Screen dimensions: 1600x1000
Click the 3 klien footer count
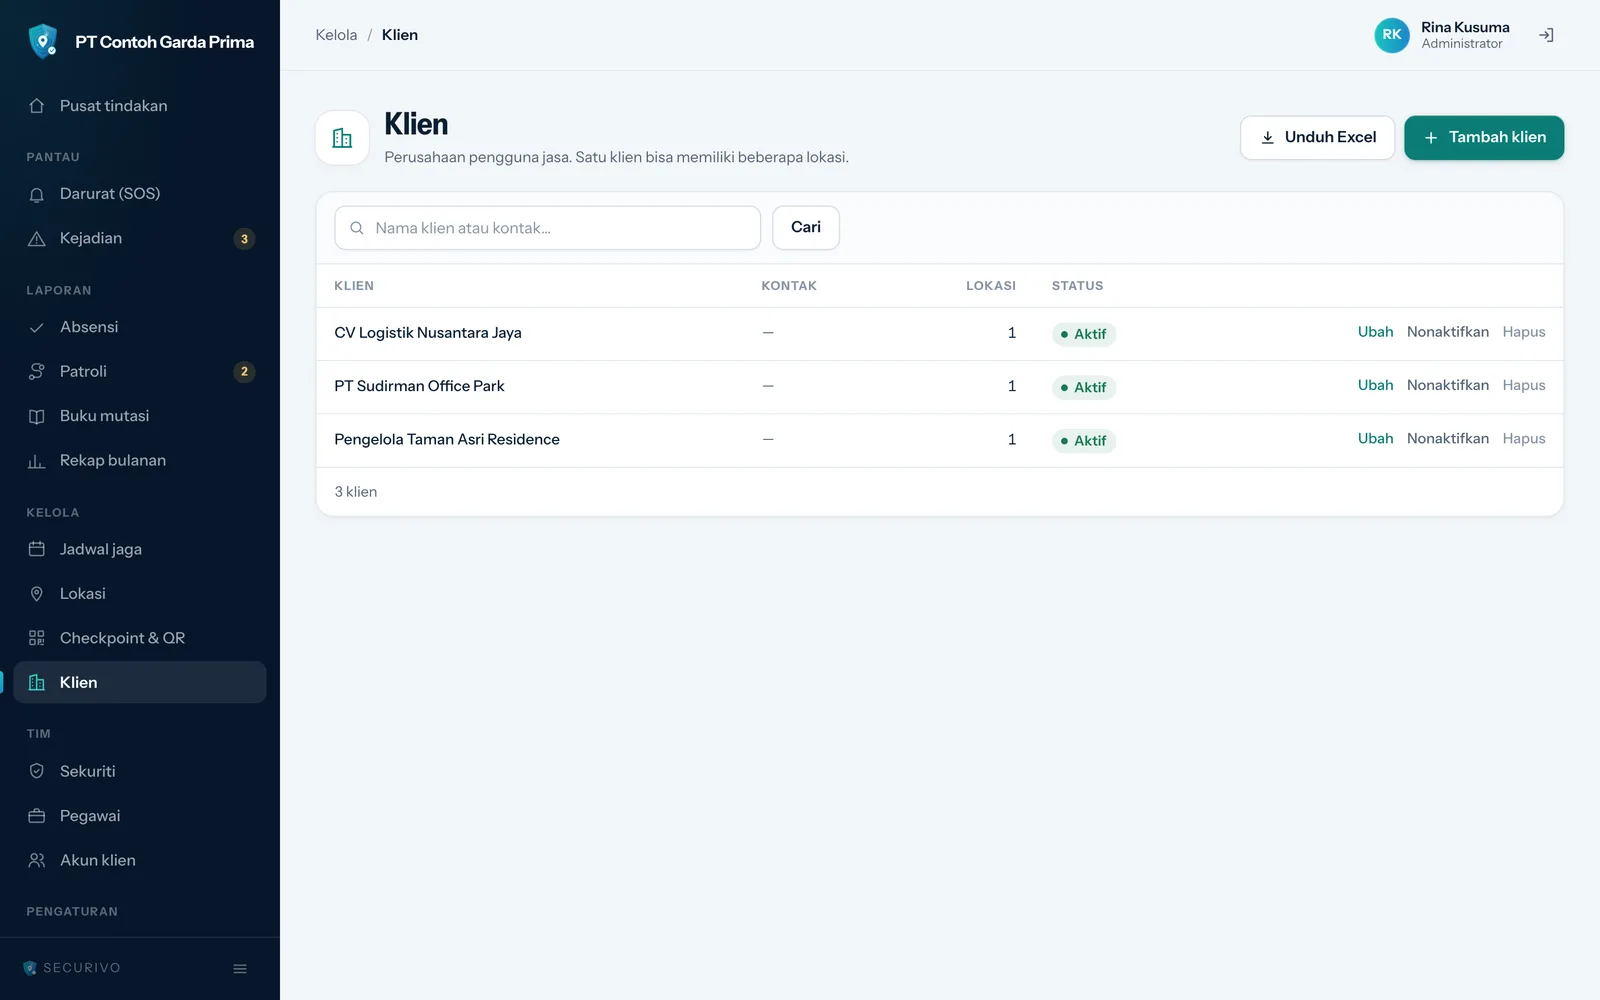pyautogui.click(x=356, y=492)
